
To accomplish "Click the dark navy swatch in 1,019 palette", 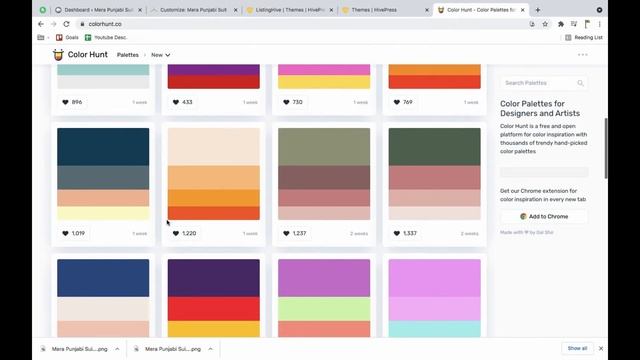I will (103, 147).
